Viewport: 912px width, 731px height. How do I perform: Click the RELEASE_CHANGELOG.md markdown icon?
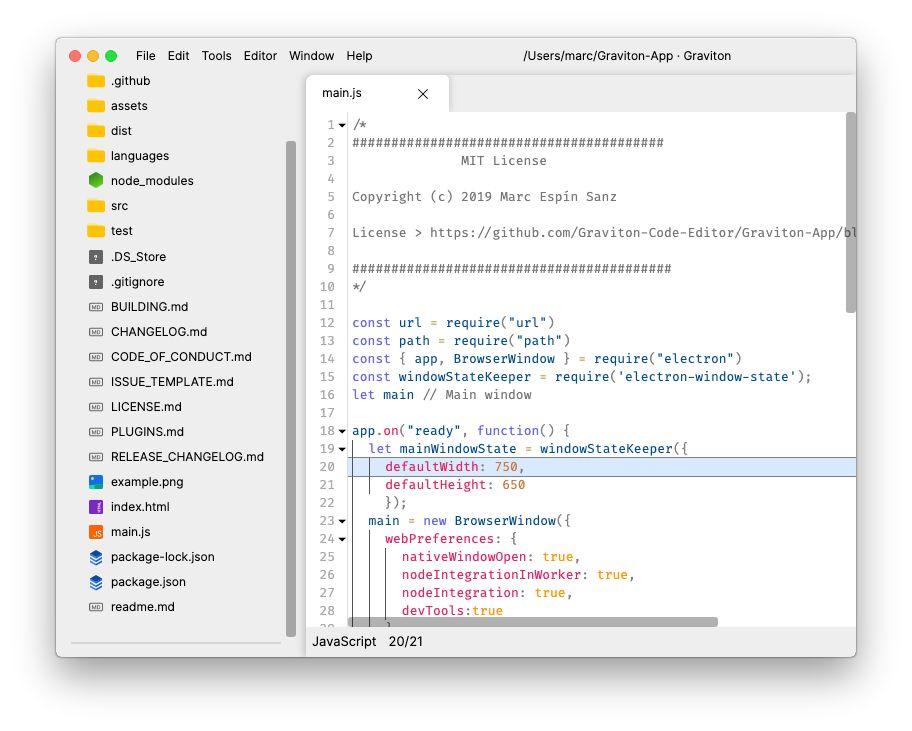point(96,457)
